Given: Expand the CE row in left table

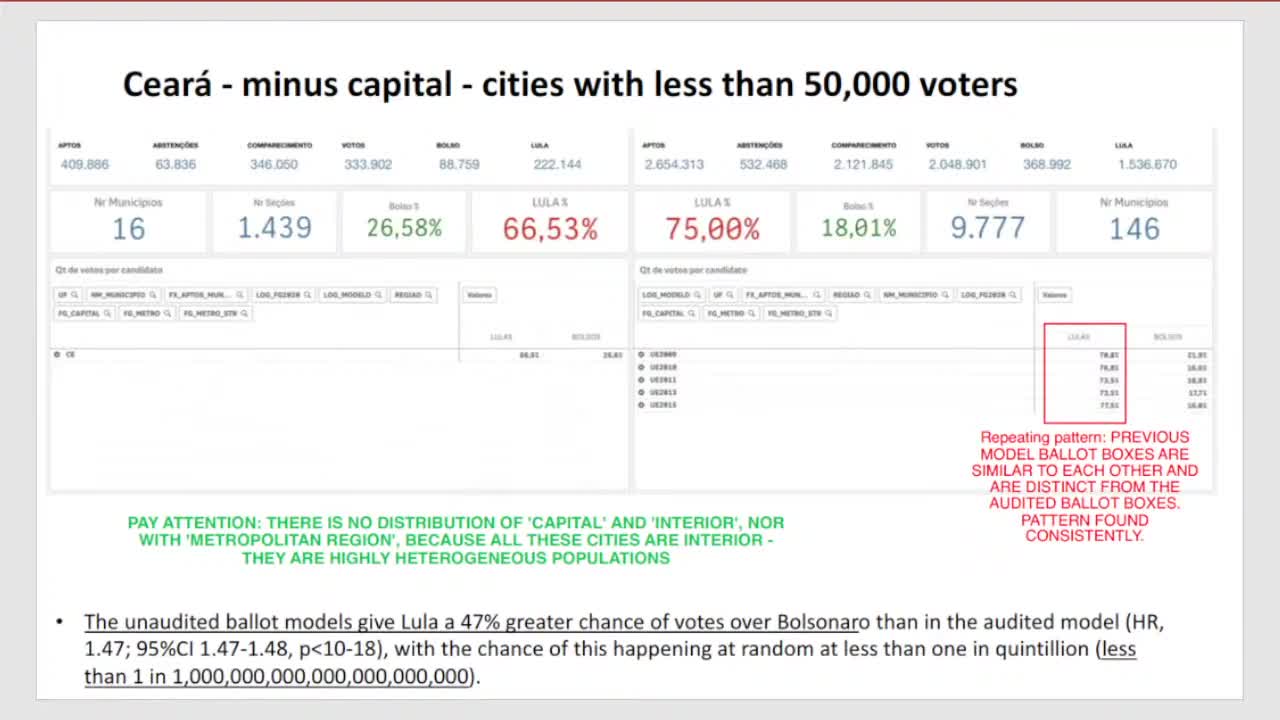Looking at the screenshot, I should 58,354.
